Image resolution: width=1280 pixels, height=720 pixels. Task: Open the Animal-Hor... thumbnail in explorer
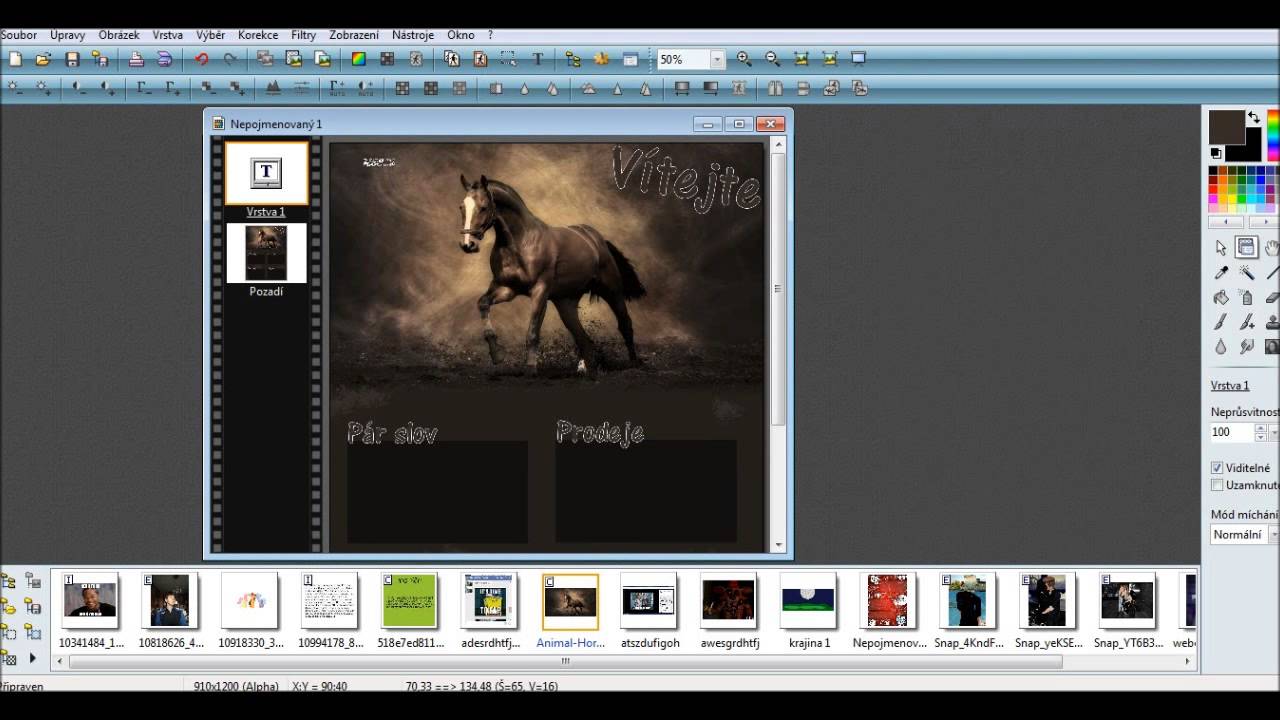pyautogui.click(x=570, y=602)
